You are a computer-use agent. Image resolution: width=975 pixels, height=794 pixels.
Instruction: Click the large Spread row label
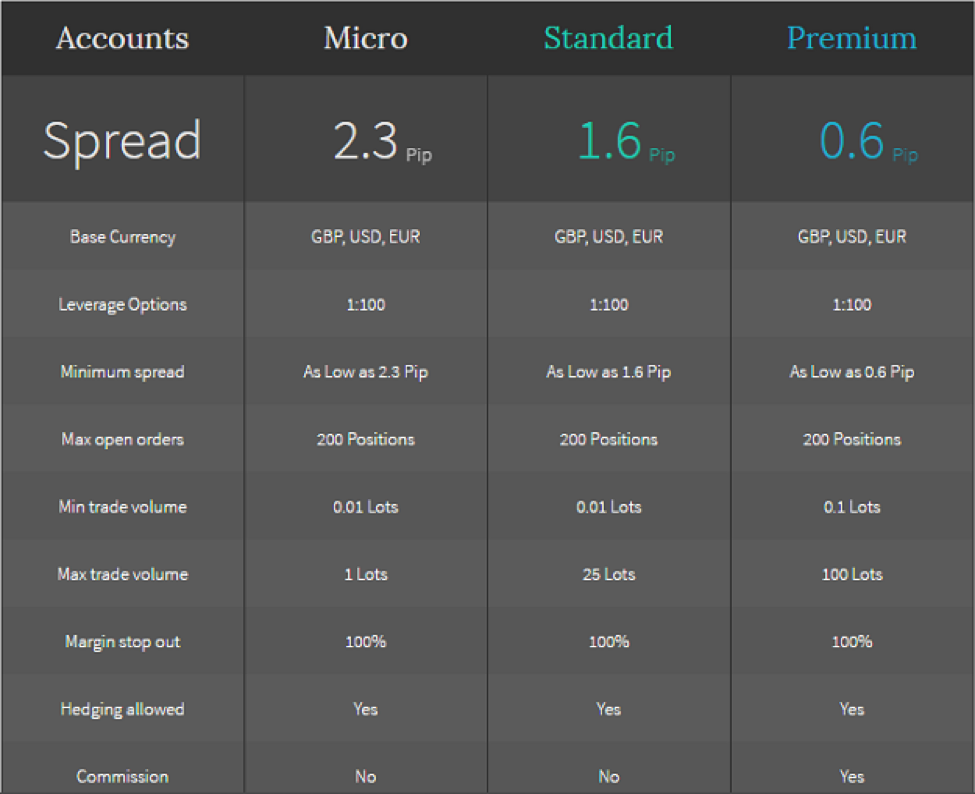click(x=122, y=142)
